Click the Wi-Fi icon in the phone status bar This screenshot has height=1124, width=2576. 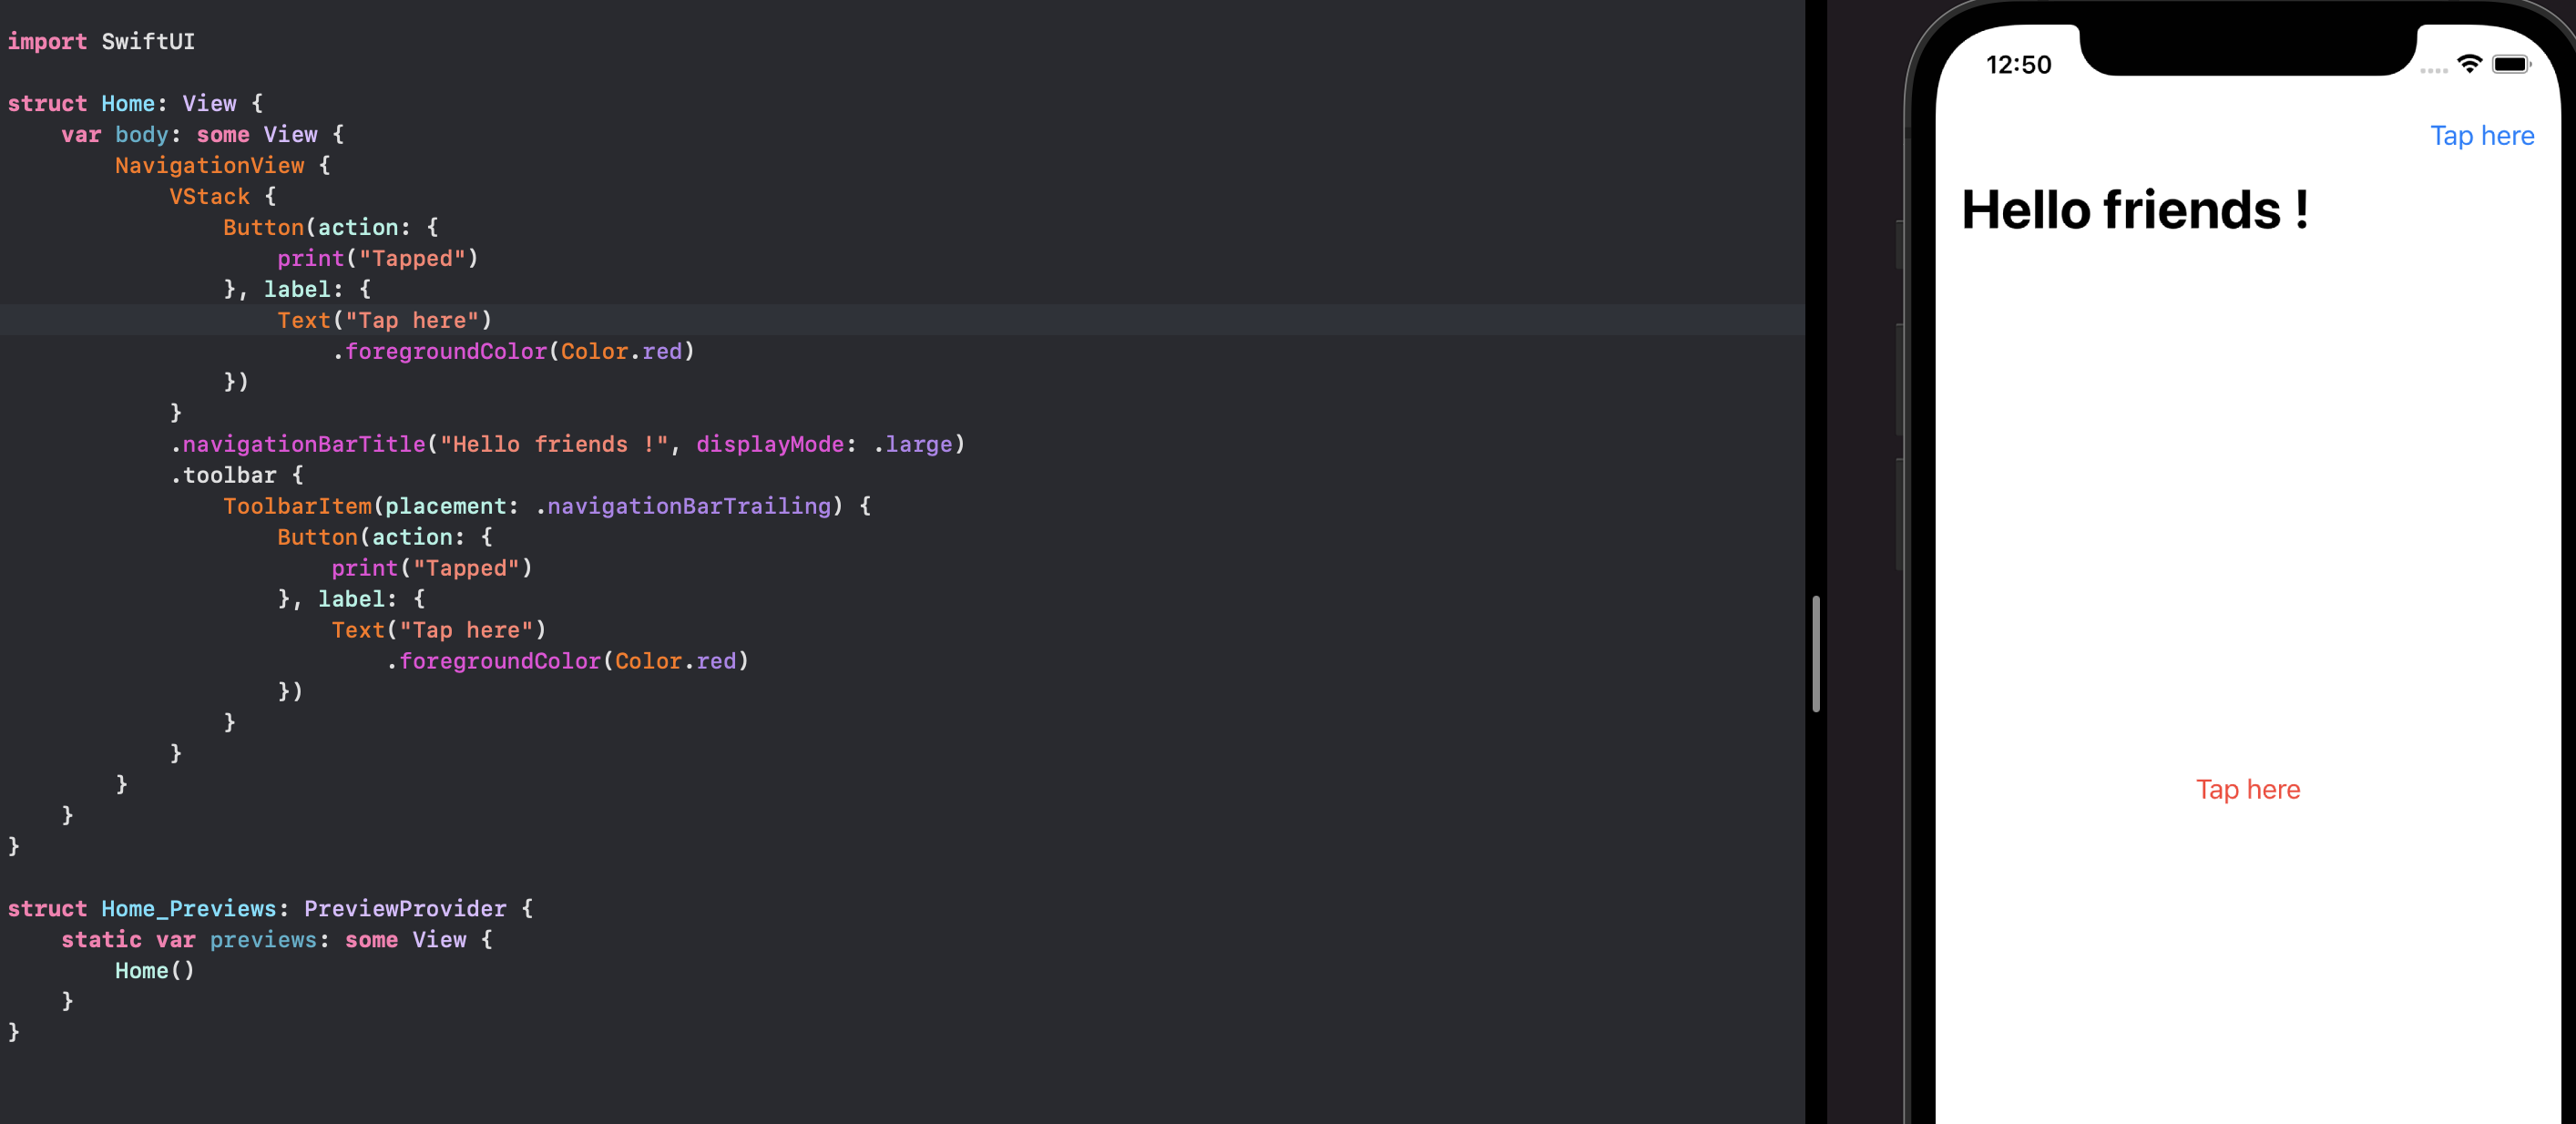[2469, 64]
